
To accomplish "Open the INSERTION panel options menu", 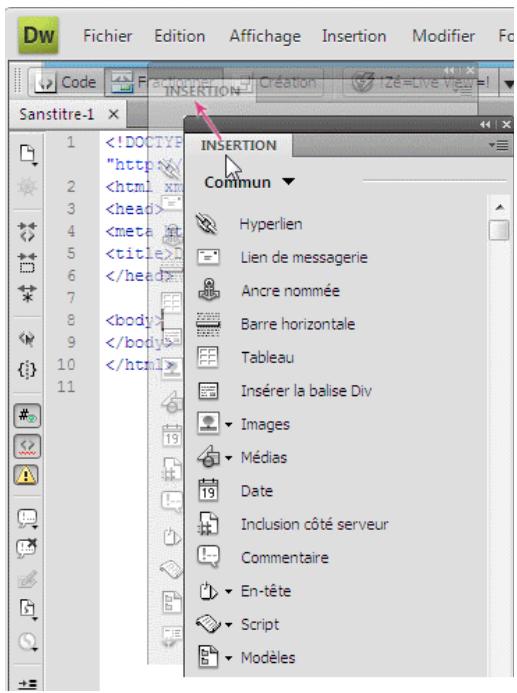I will [x=501, y=145].
